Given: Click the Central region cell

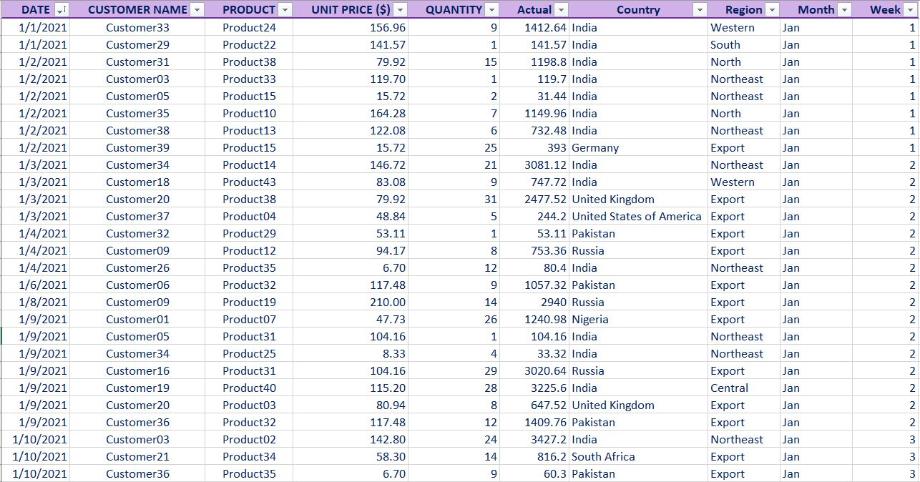Looking at the screenshot, I should [x=729, y=388].
